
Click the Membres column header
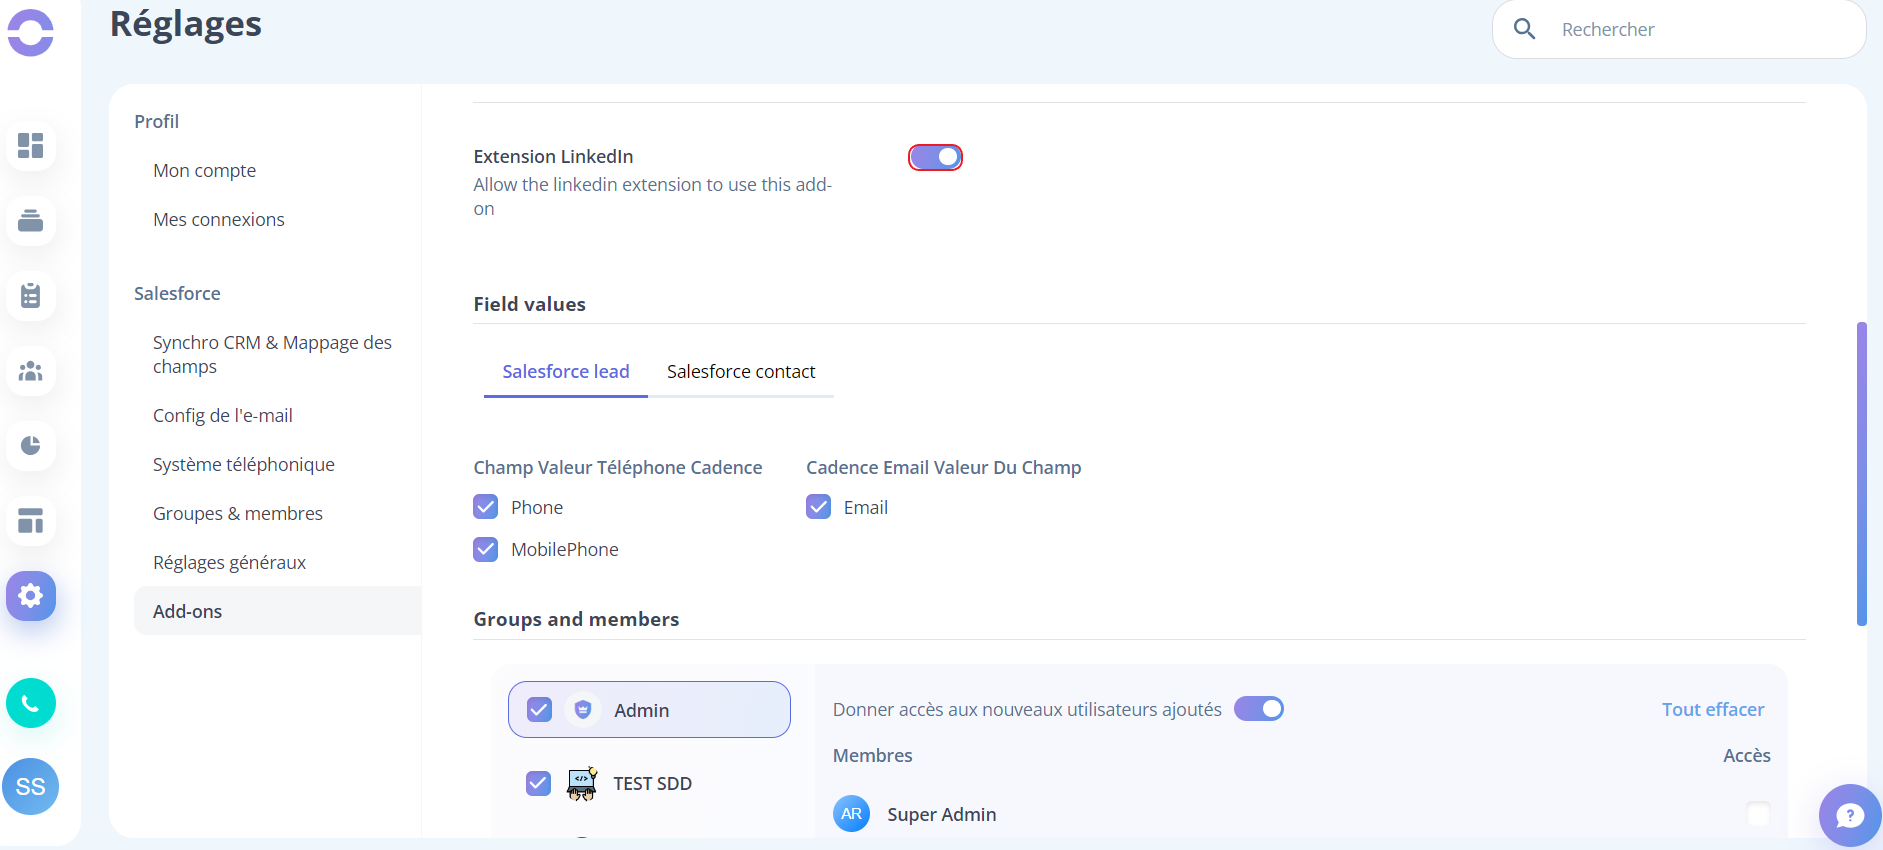point(873,756)
